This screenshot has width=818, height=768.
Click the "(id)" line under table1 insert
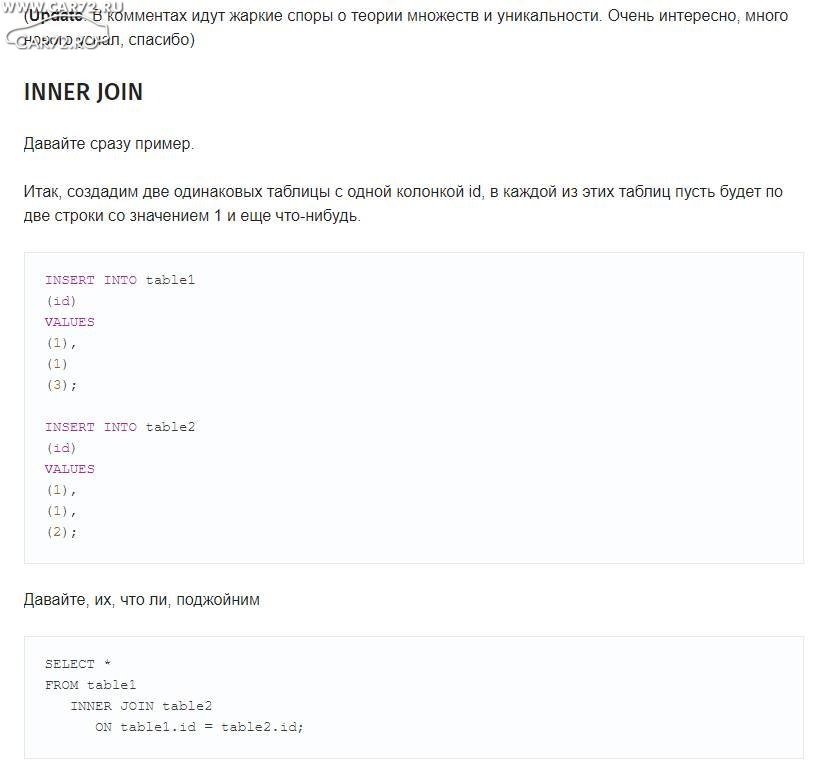click(60, 301)
